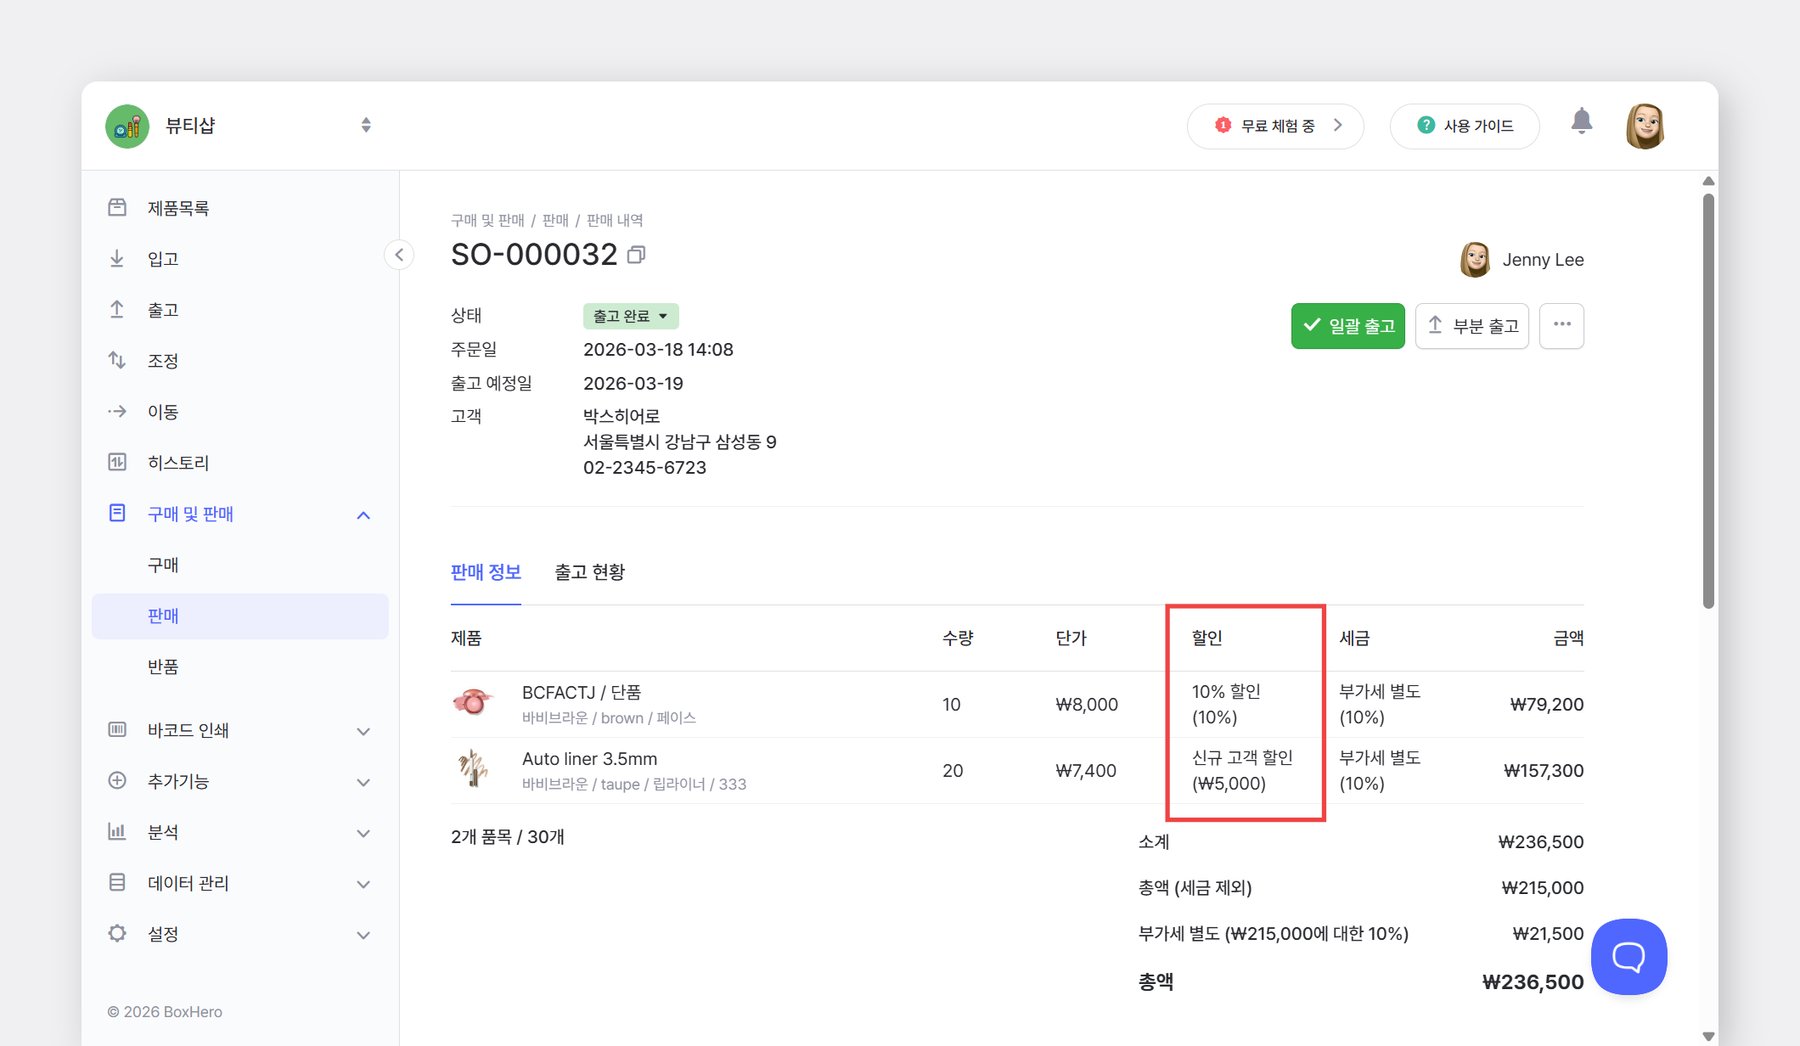Open the 출고 완료 status dropdown
This screenshot has height=1046, width=1800.
pos(630,315)
